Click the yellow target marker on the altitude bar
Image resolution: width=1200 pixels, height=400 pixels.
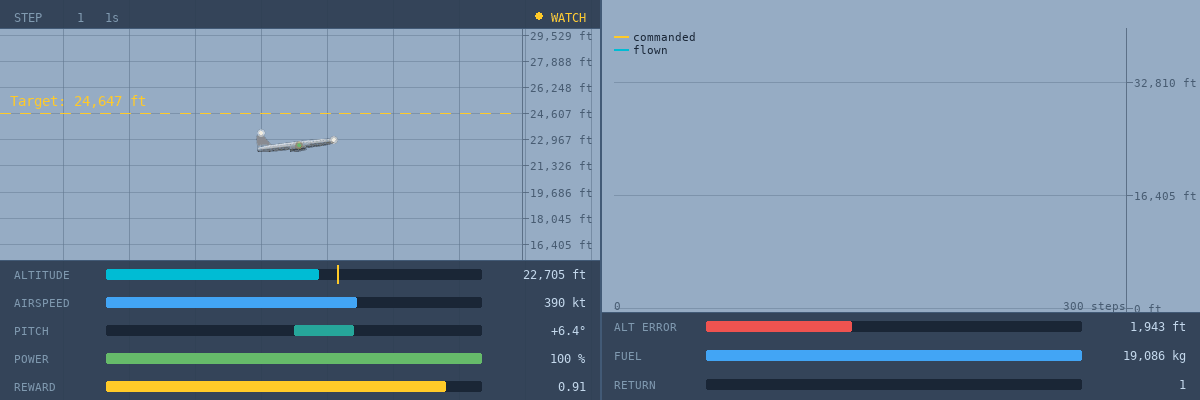(338, 274)
